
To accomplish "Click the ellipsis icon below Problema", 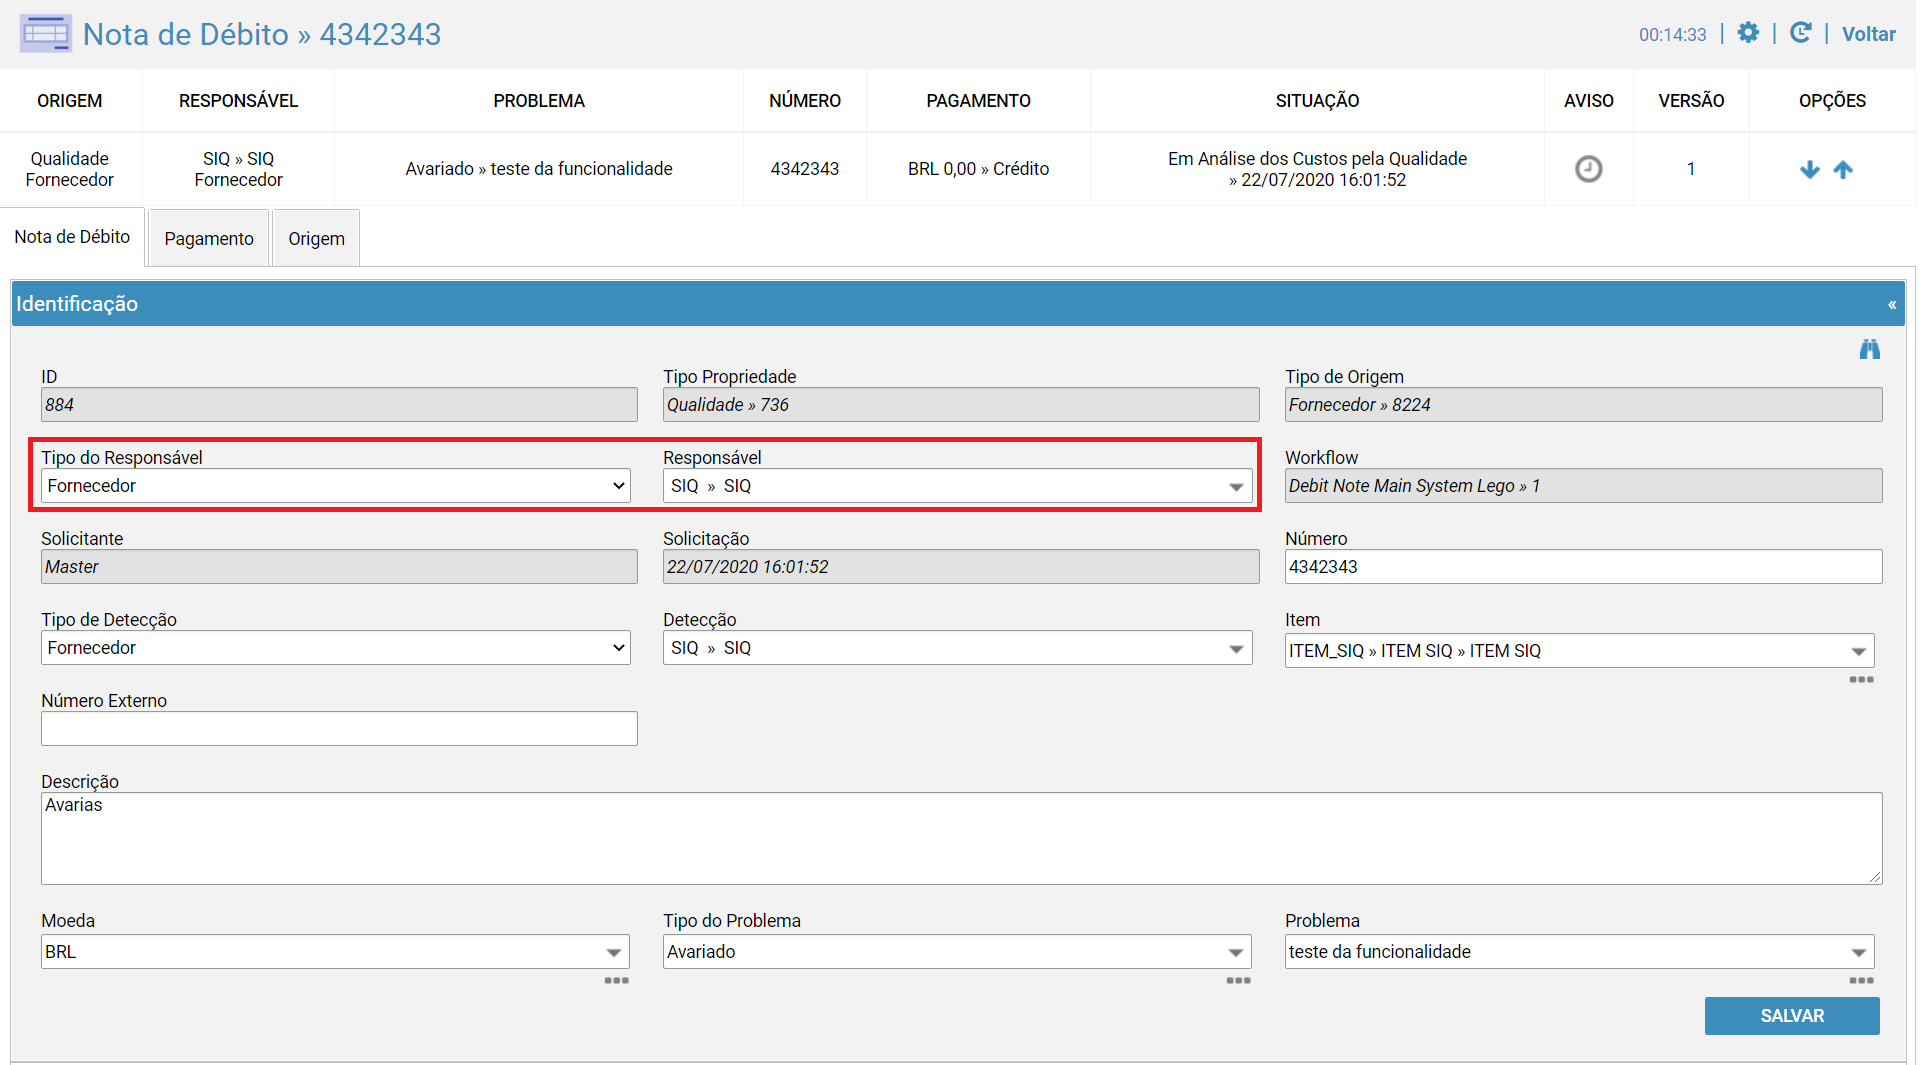I will pyautogui.click(x=1861, y=981).
